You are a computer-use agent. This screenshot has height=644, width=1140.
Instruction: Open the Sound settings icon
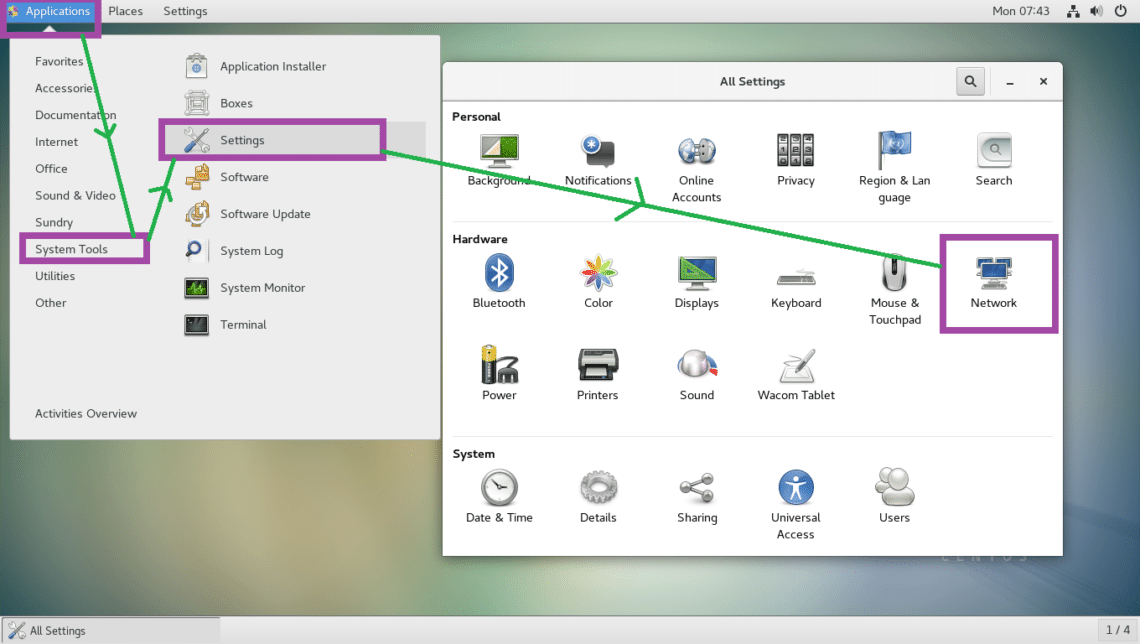696,373
